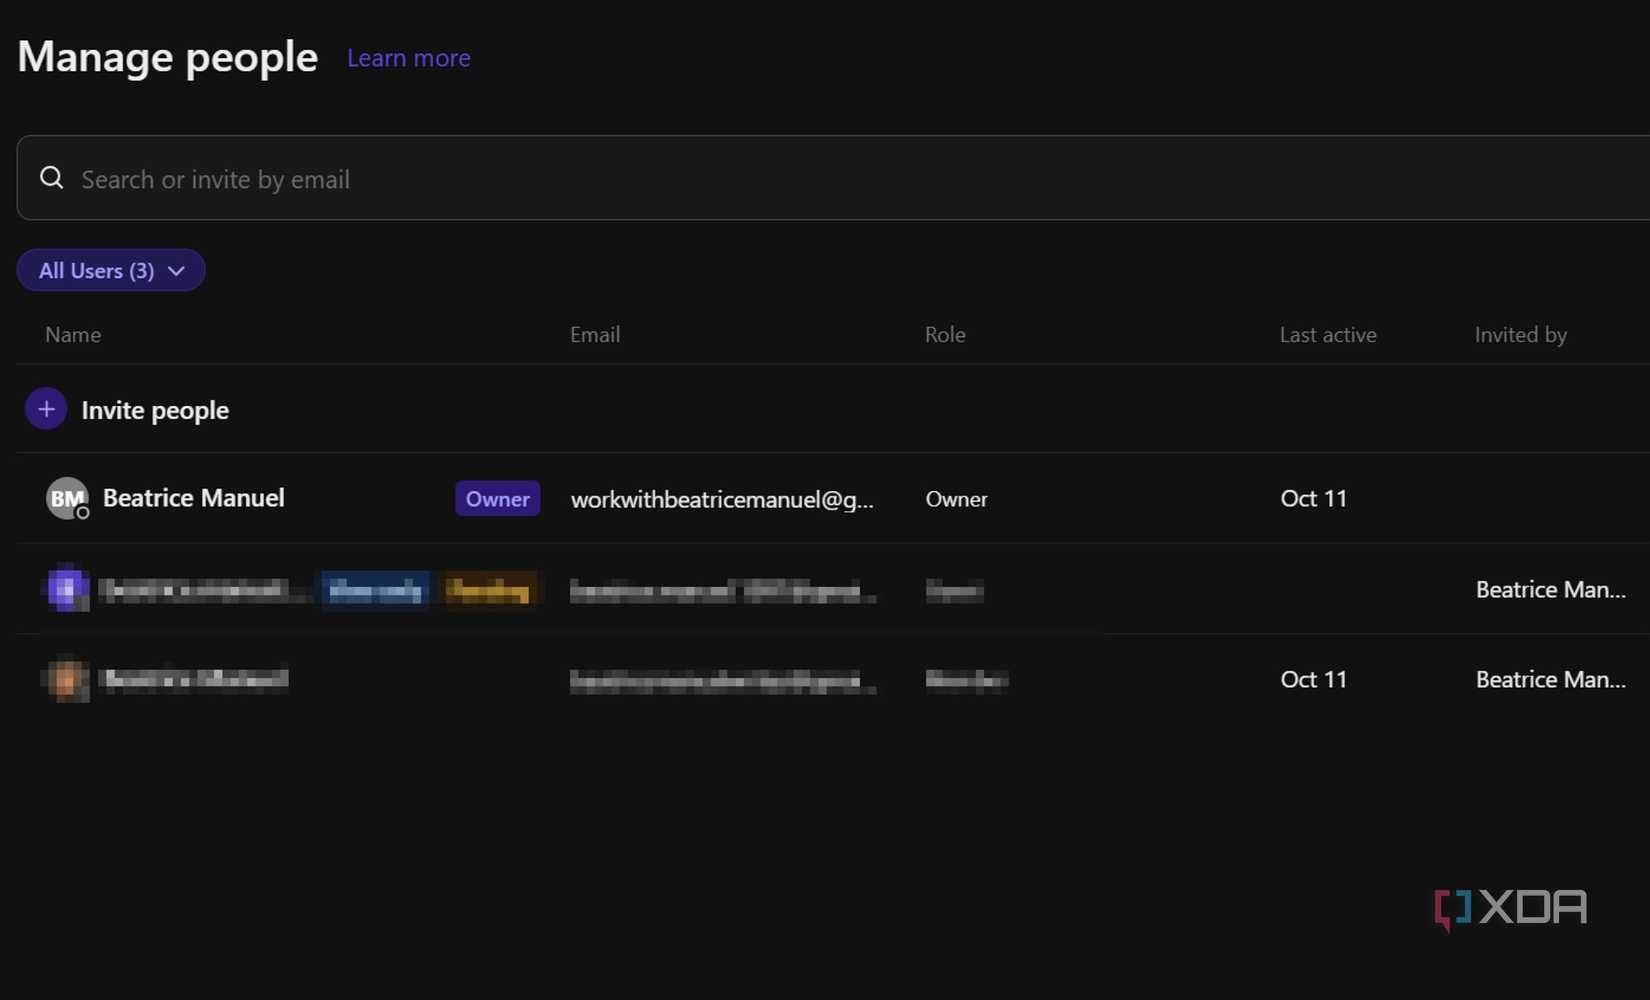Click the Invited by column header
1650x1000 pixels.
pos(1521,335)
